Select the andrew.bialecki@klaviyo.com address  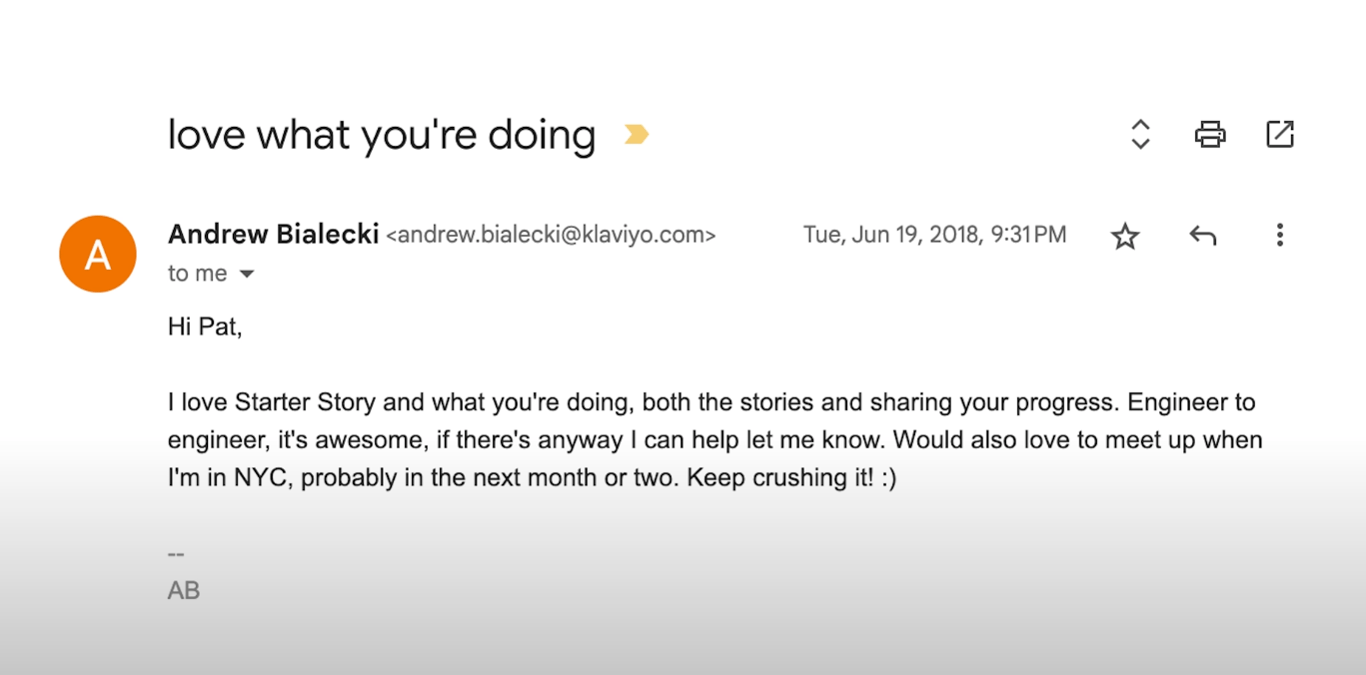551,236
